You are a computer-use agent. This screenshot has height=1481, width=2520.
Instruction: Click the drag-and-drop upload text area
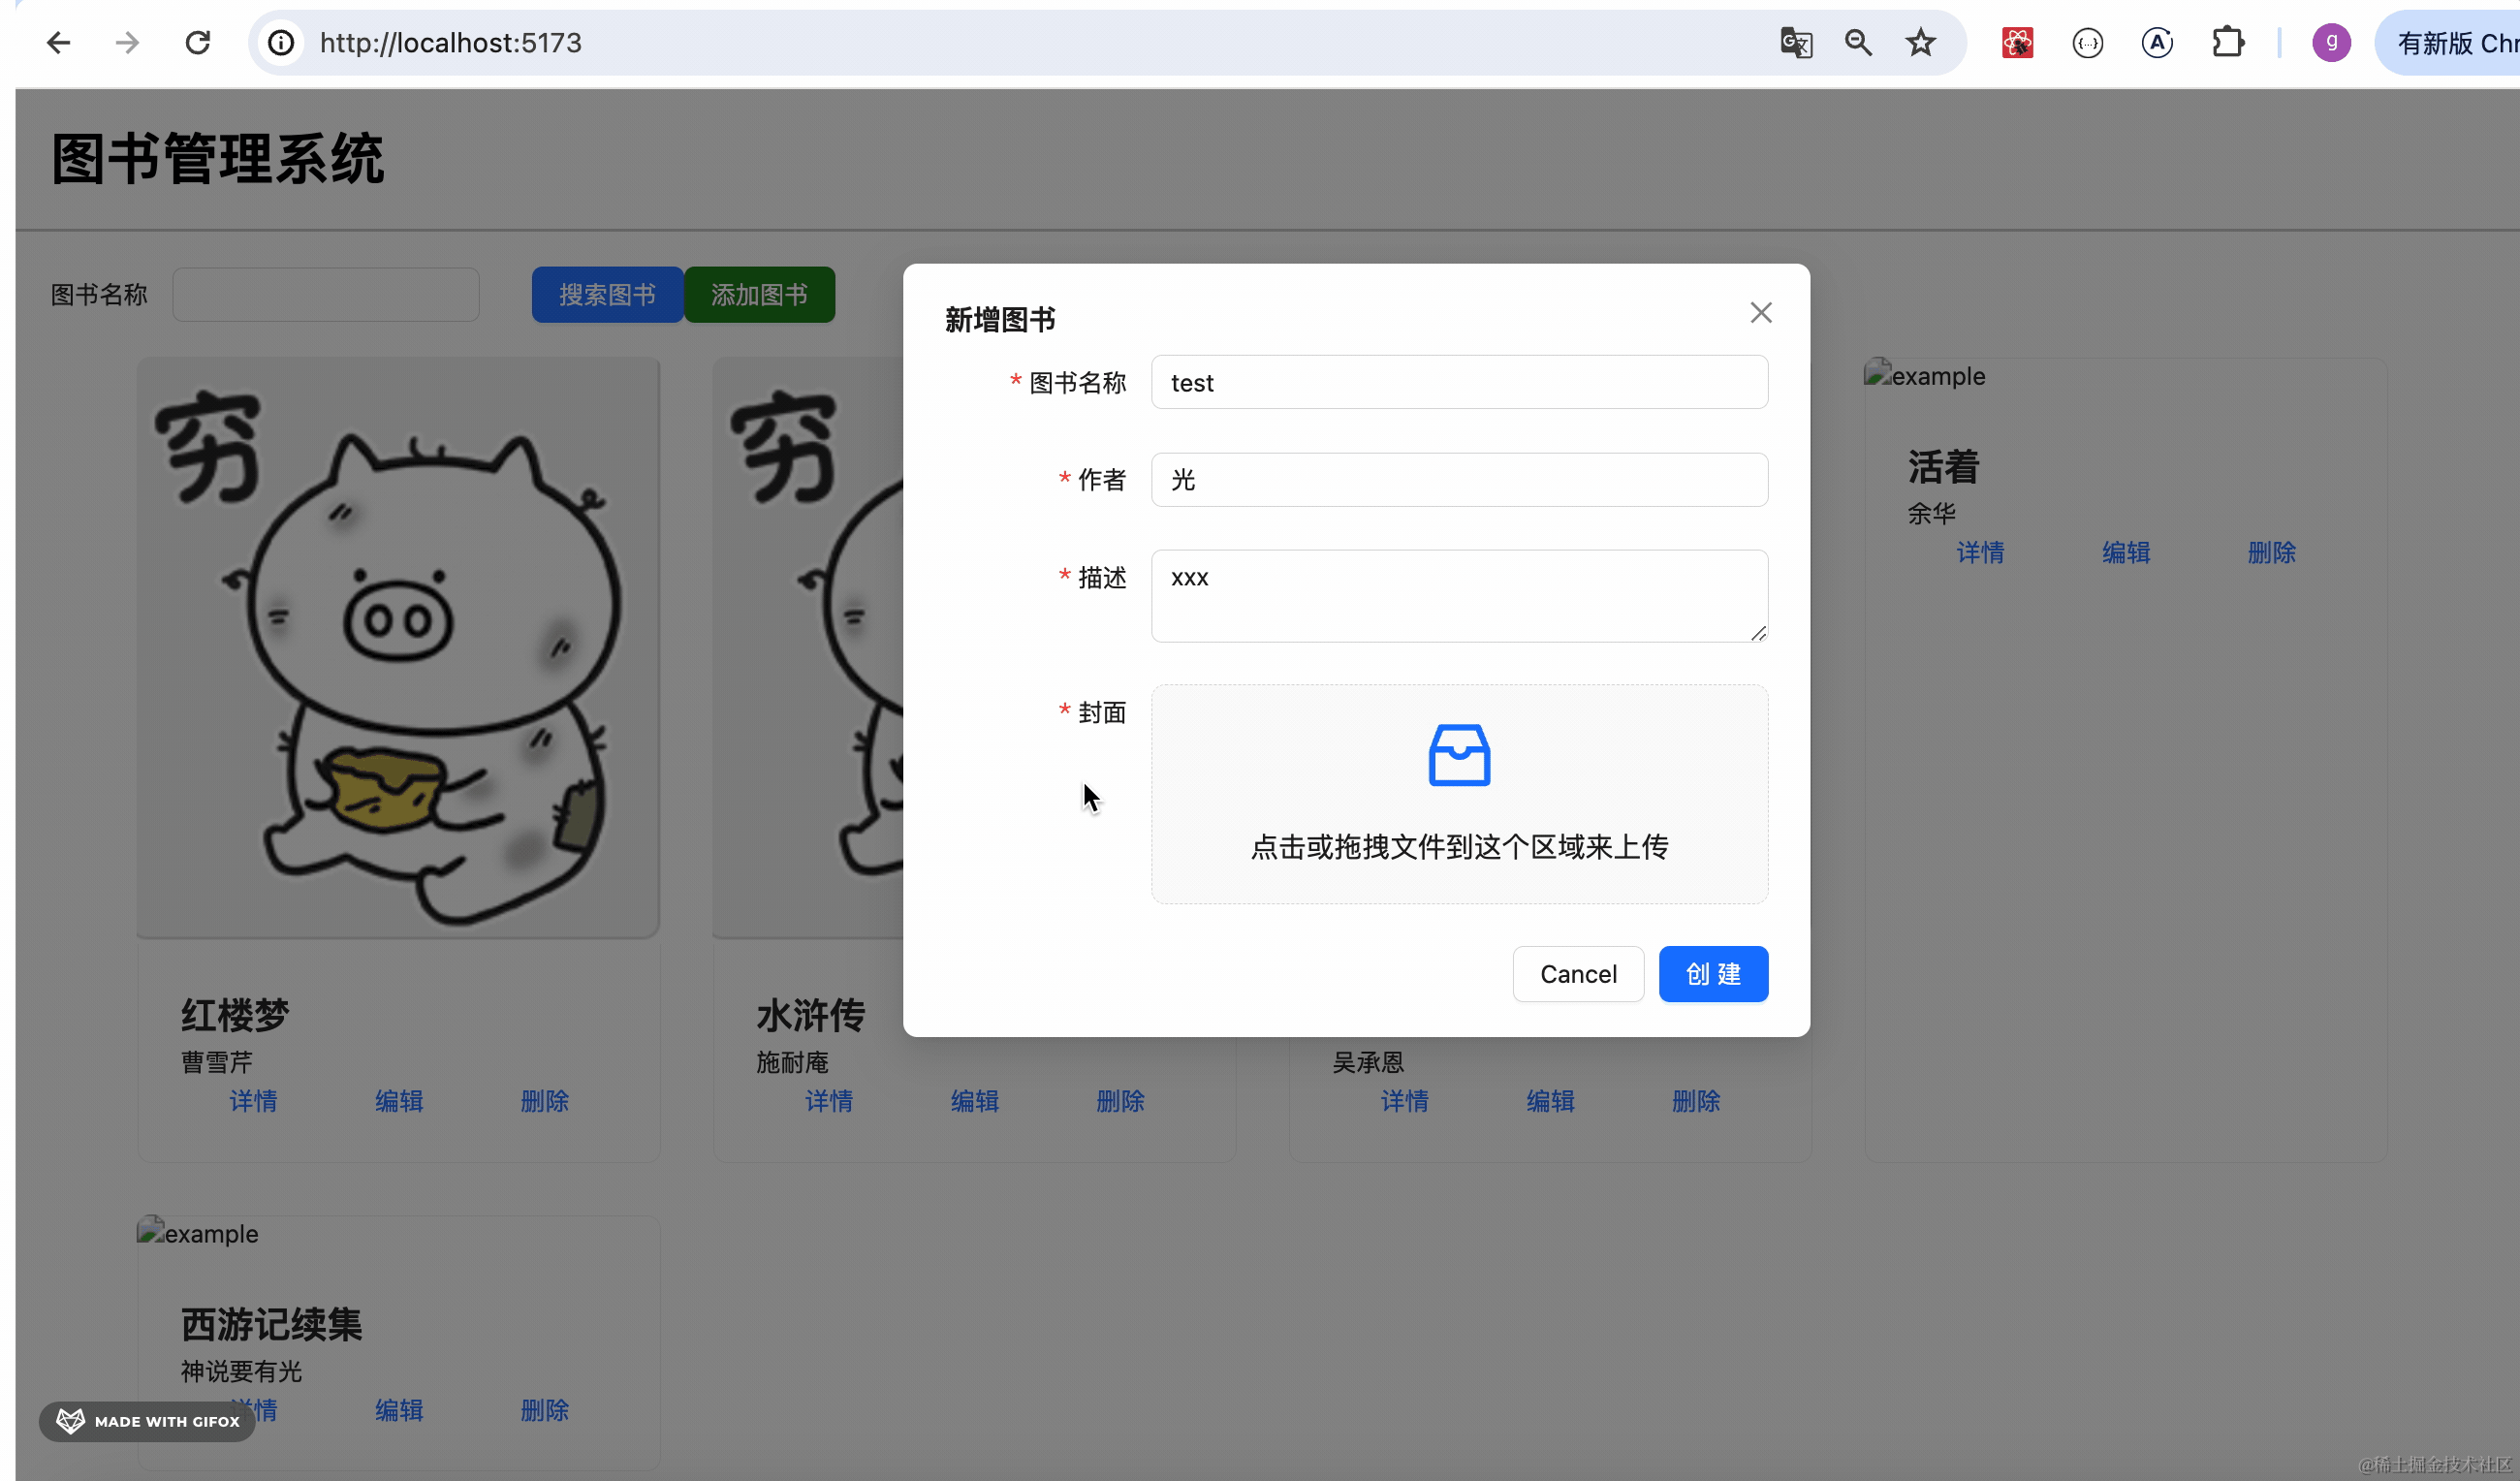point(1458,847)
